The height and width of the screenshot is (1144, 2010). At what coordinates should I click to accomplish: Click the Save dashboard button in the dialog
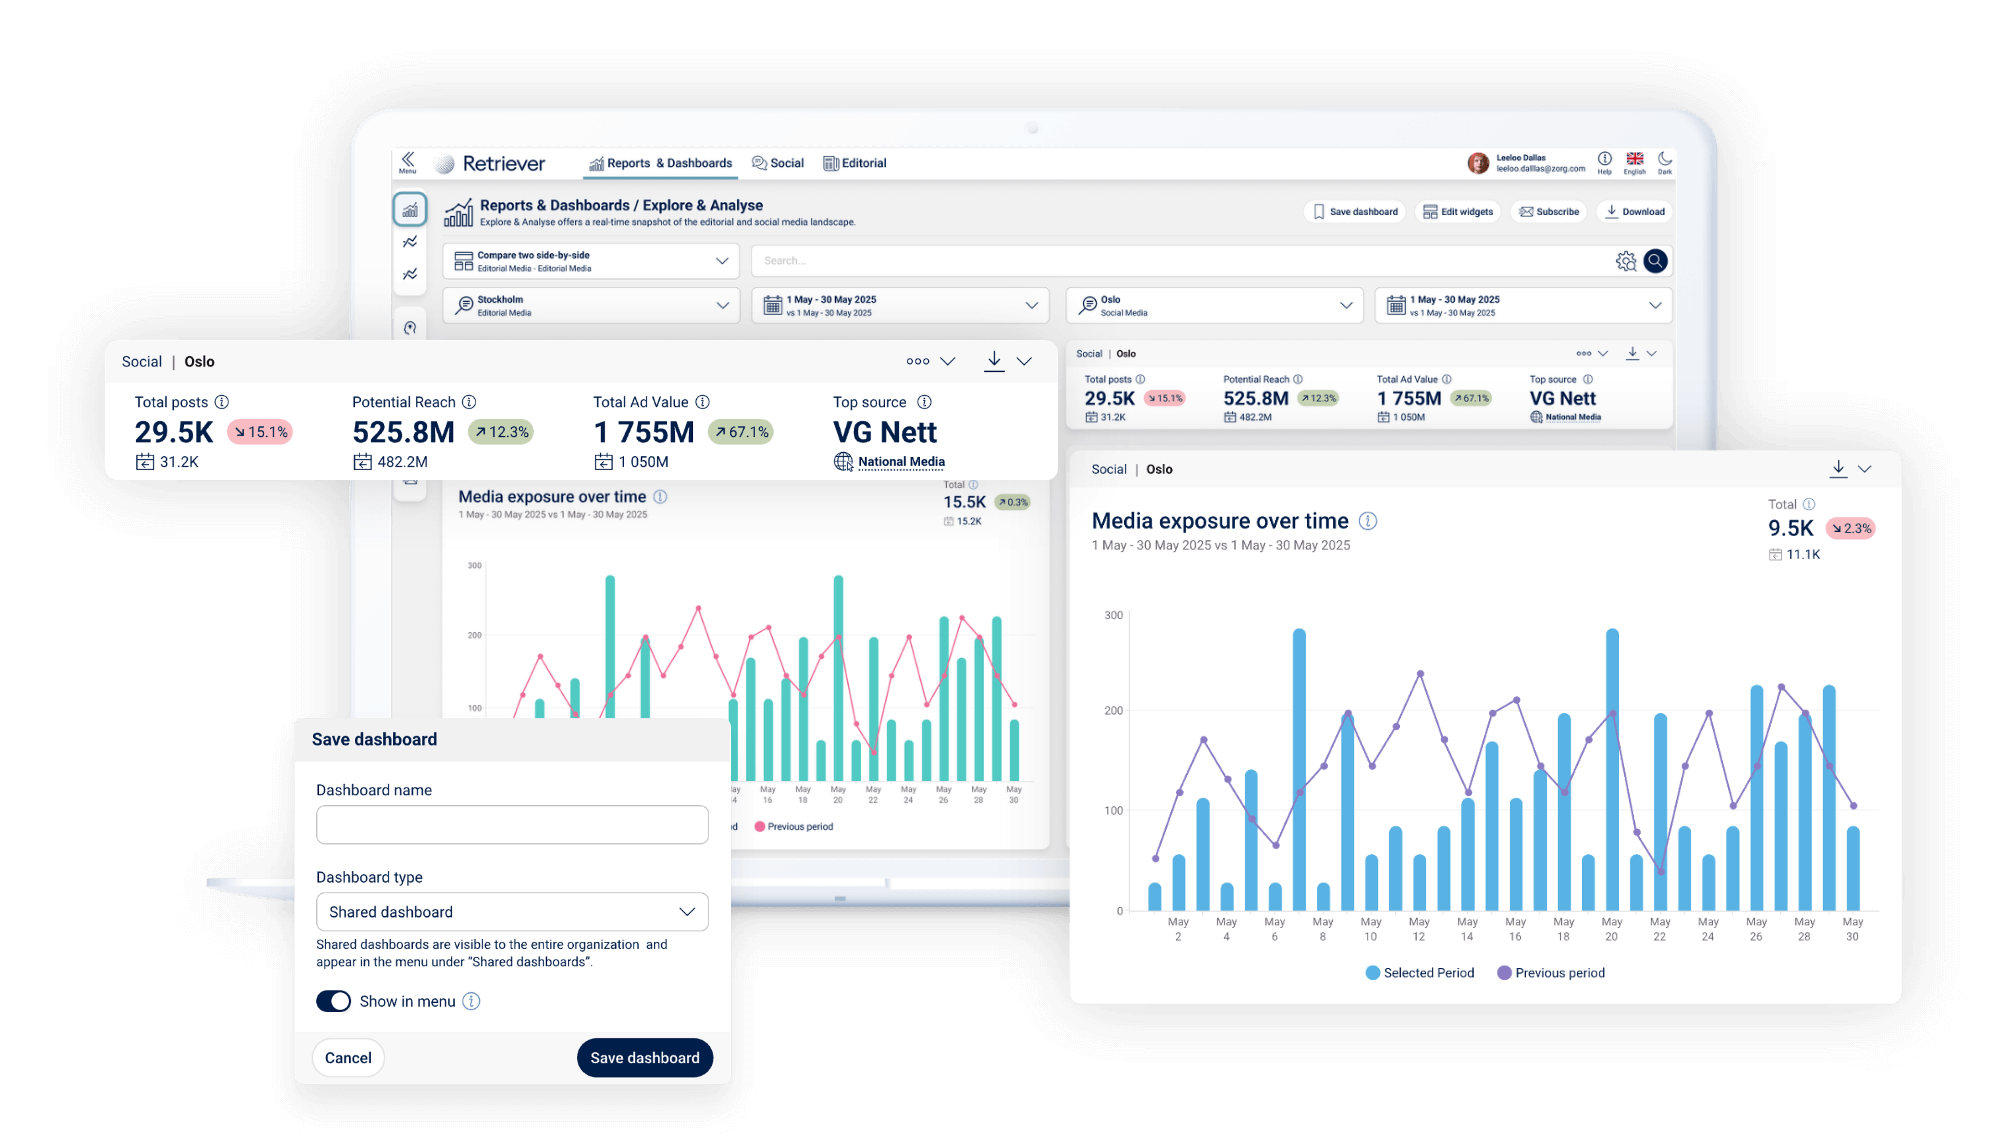tap(645, 1057)
